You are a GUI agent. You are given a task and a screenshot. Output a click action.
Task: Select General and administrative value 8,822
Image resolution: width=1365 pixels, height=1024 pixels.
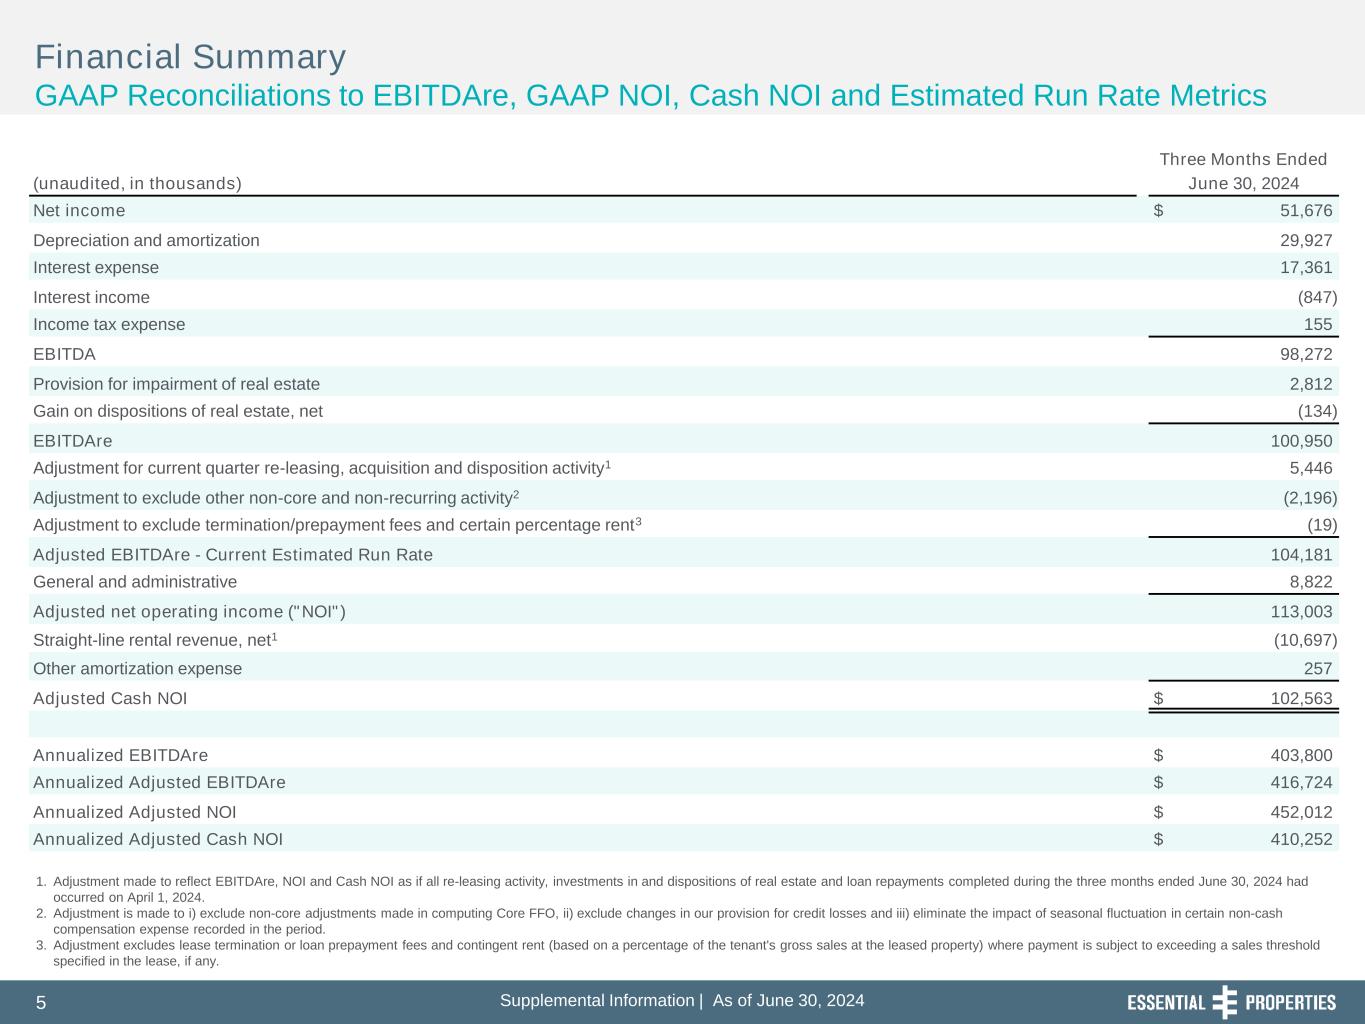point(1310,582)
